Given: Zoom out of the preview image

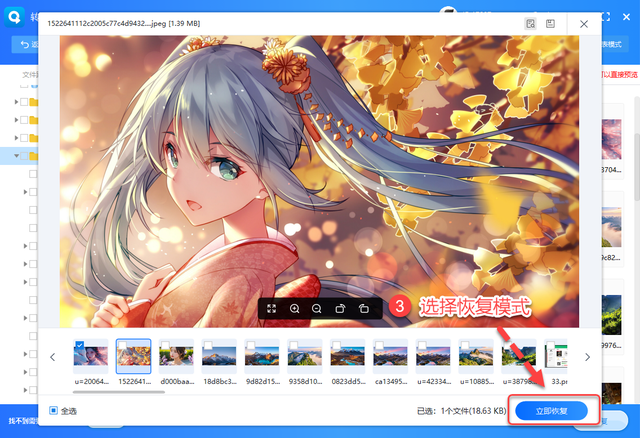Looking at the screenshot, I should [x=317, y=309].
